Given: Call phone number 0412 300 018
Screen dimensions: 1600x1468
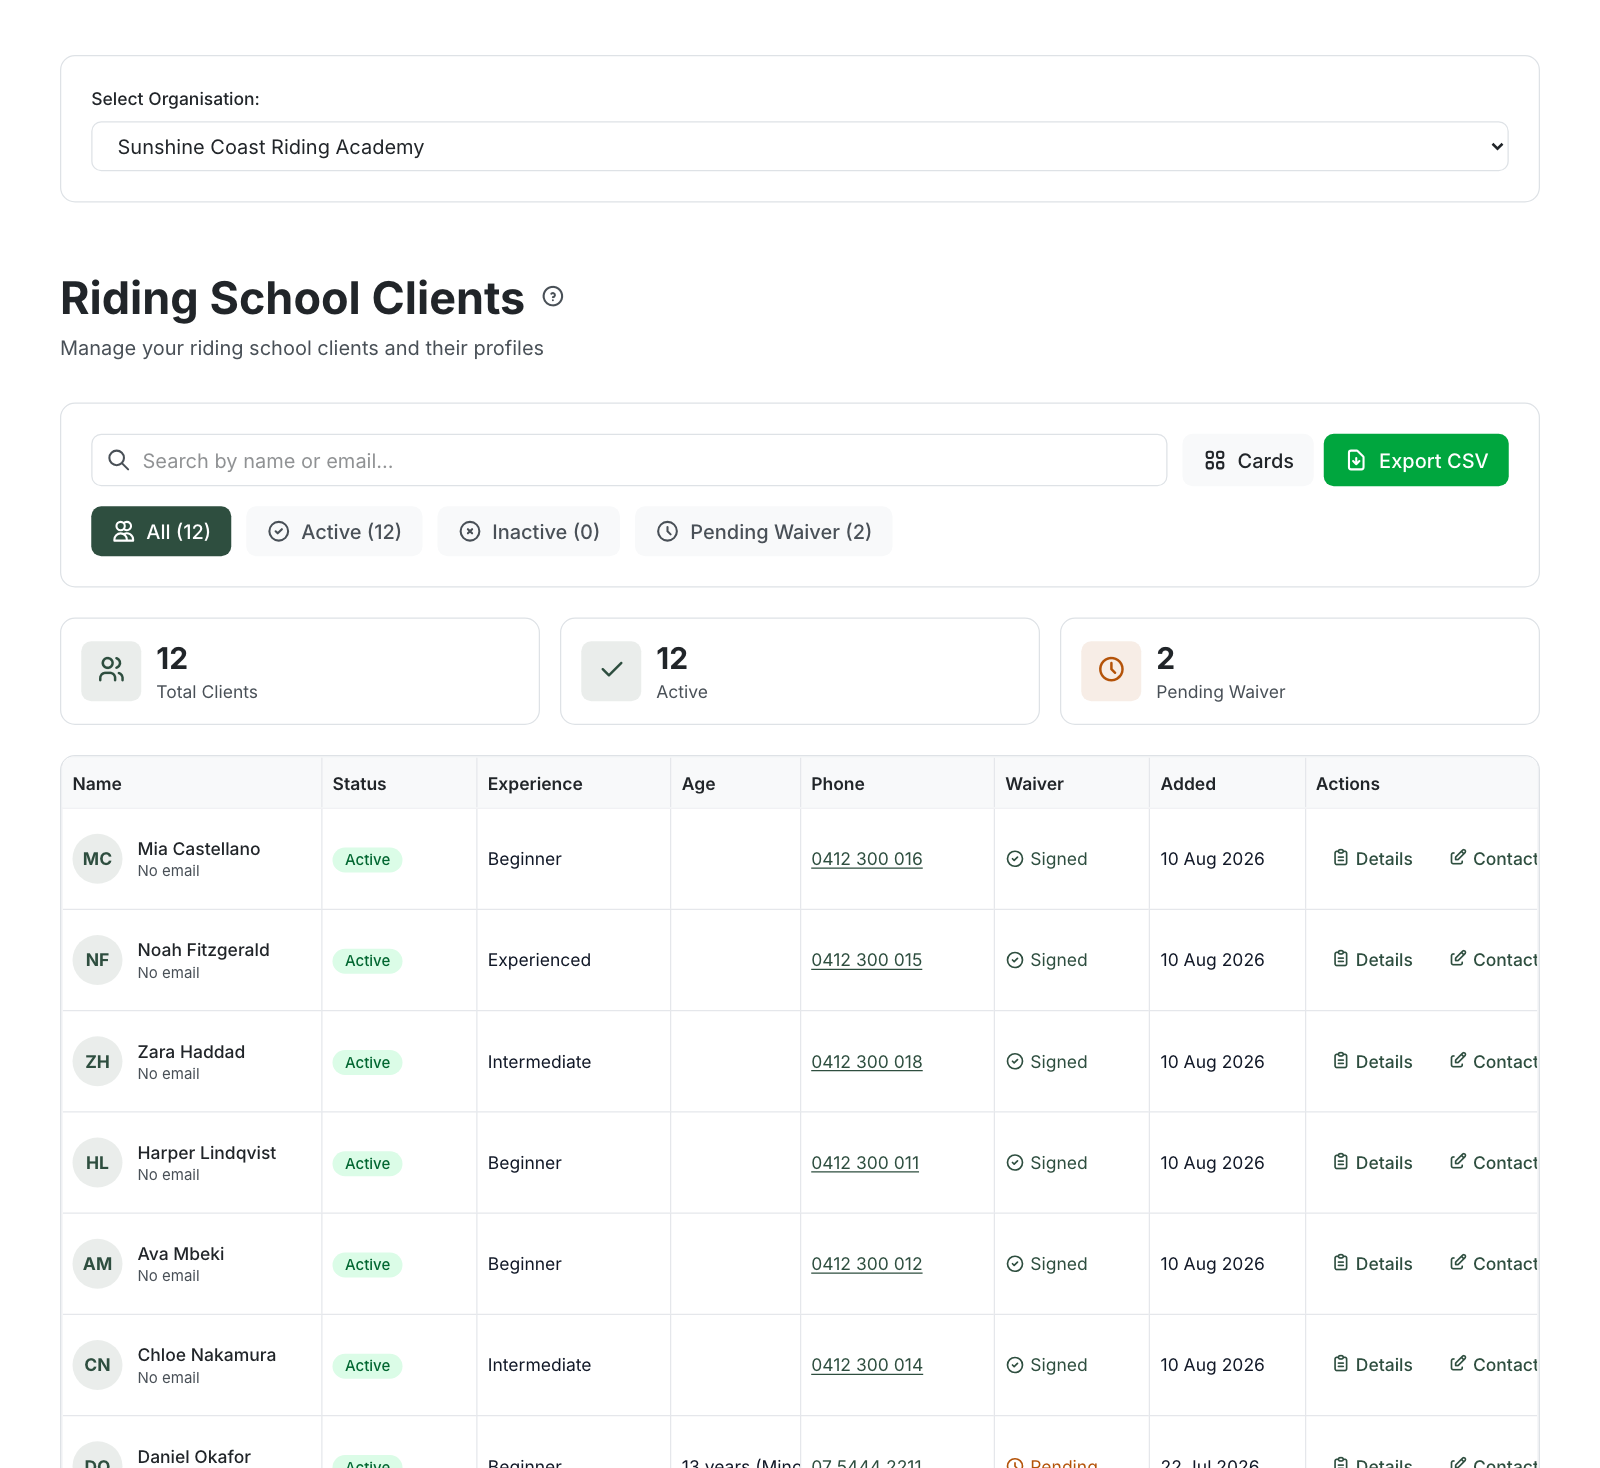Looking at the screenshot, I should [x=867, y=1062].
